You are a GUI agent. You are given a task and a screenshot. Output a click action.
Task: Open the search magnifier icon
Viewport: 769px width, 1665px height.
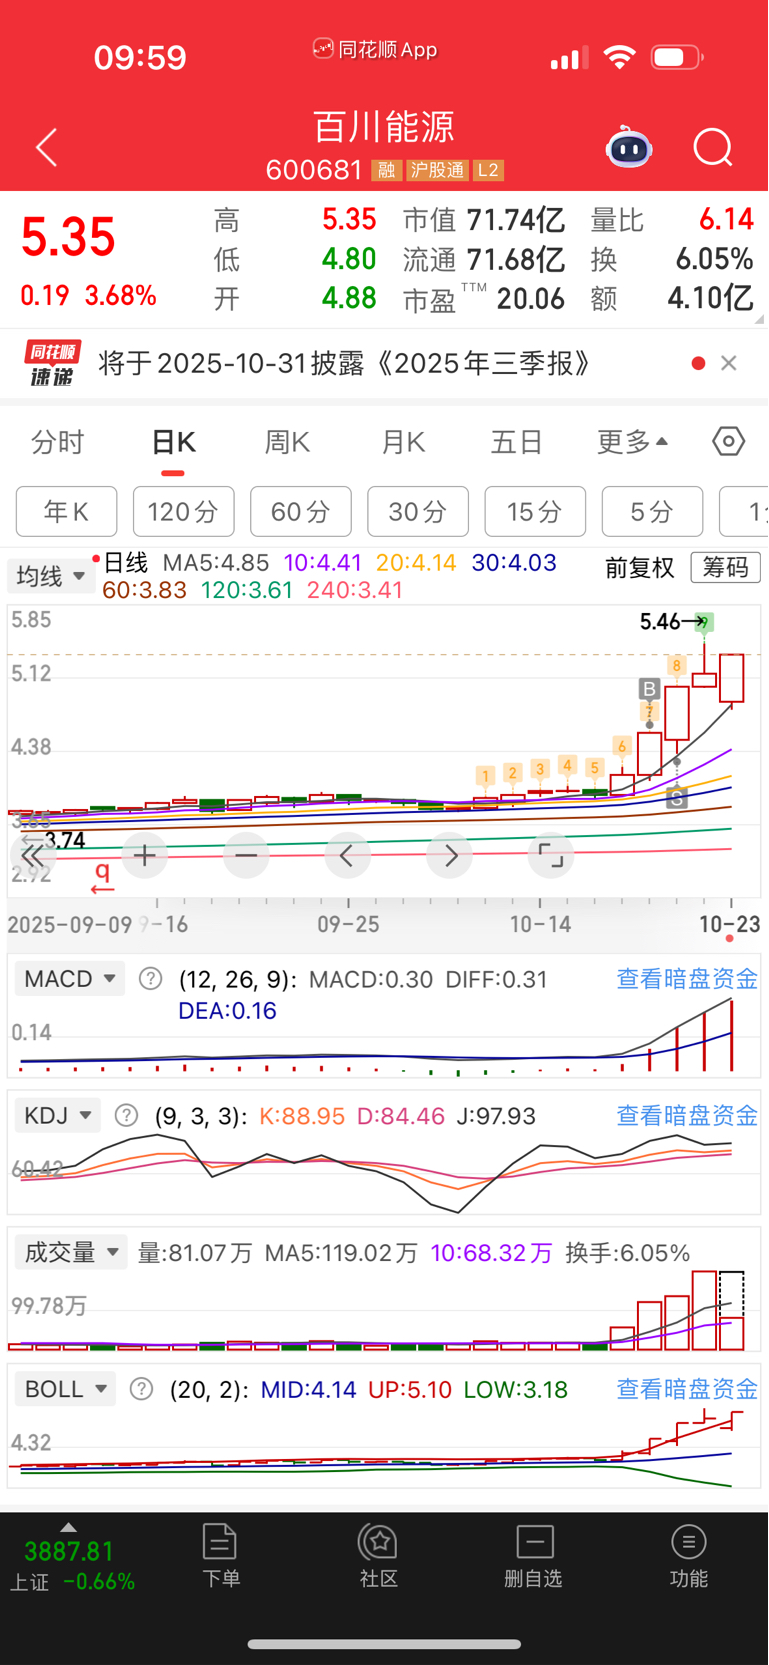(x=713, y=148)
